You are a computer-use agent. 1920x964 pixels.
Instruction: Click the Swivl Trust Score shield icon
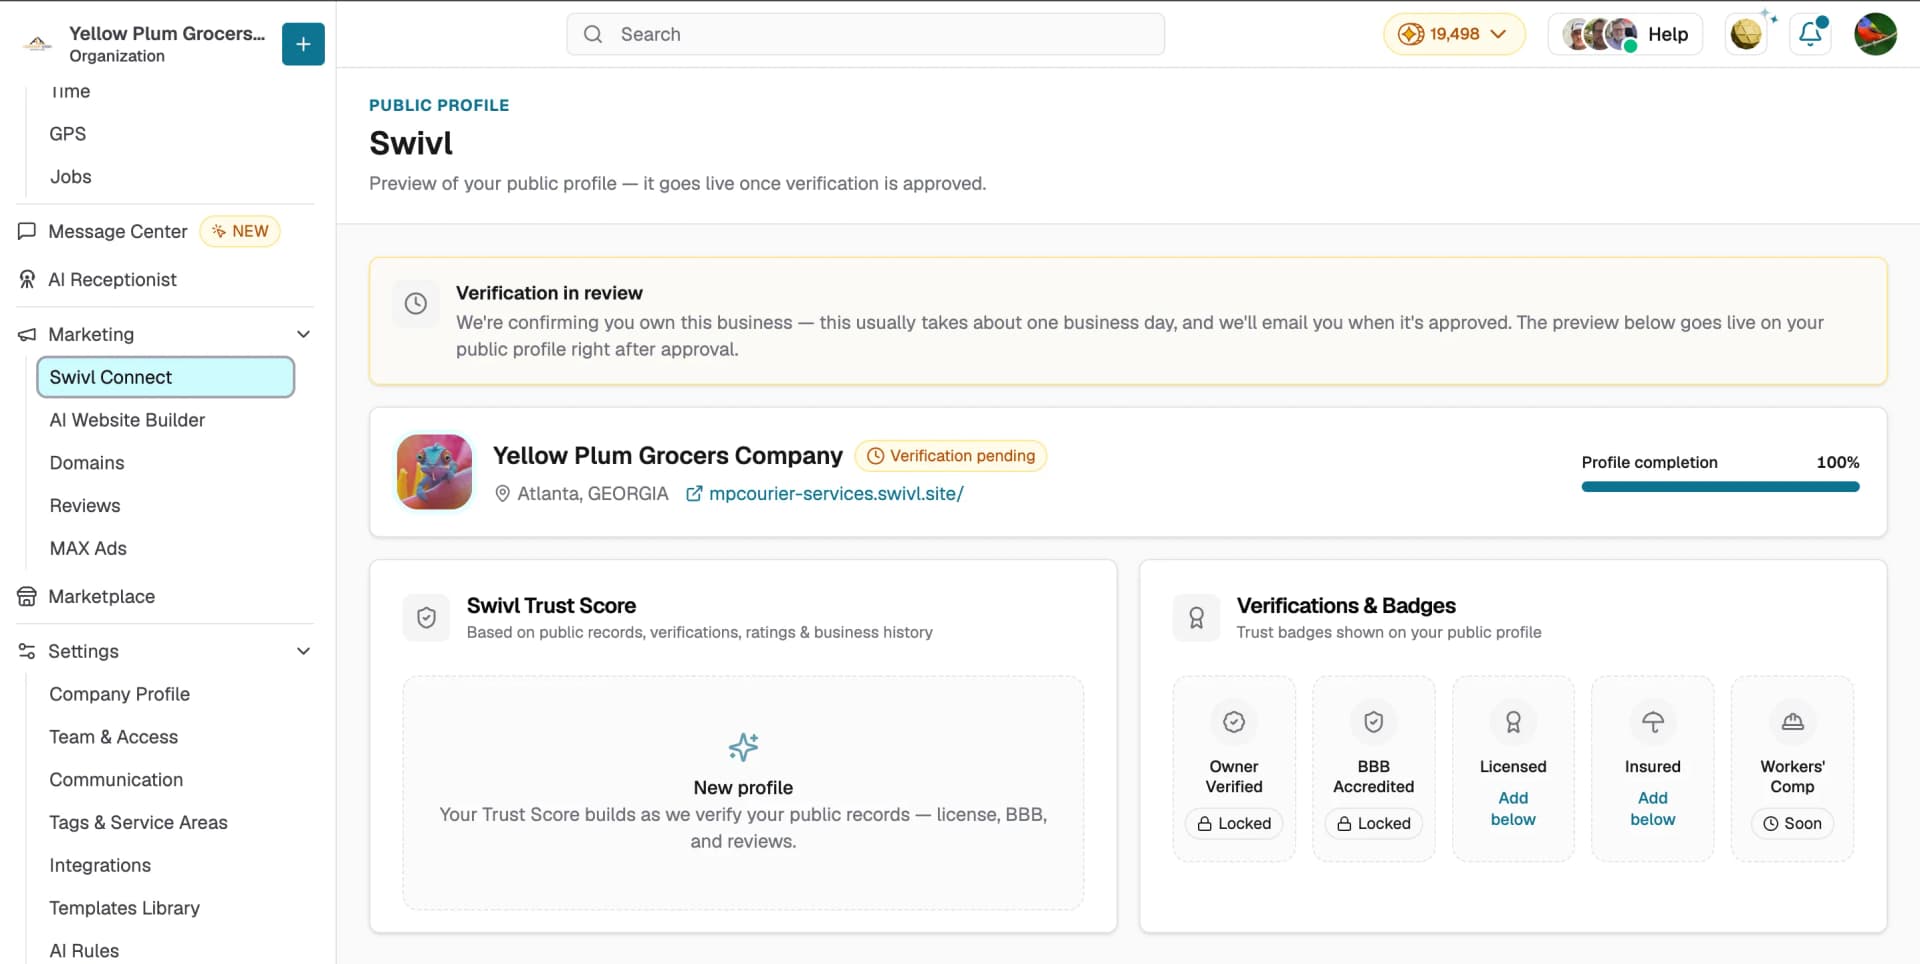click(x=427, y=618)
